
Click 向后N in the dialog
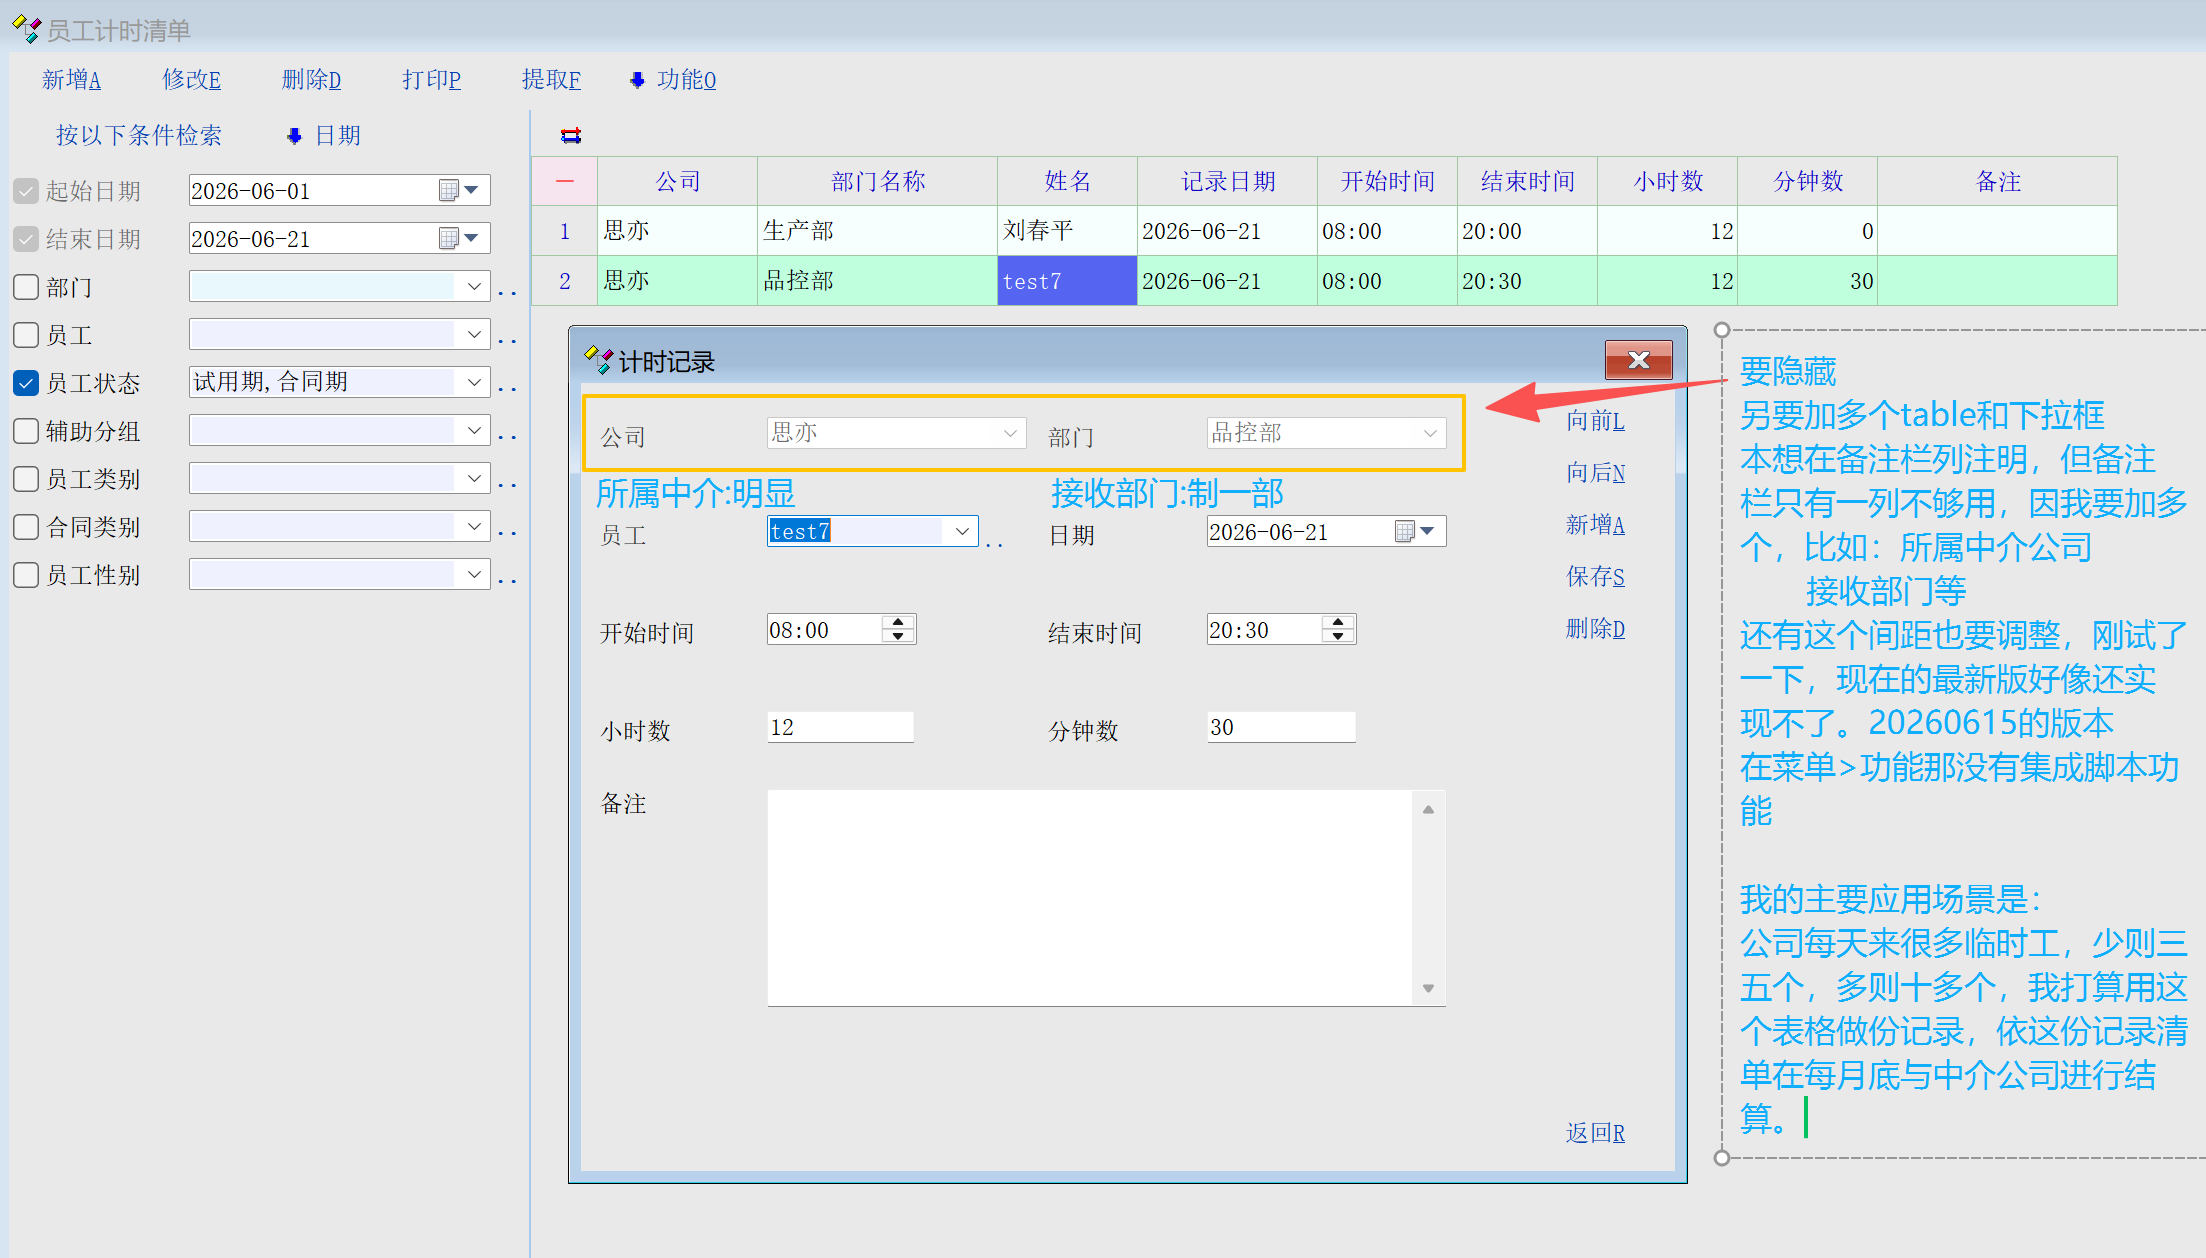pyautogui.click(x=1596, y=473)
